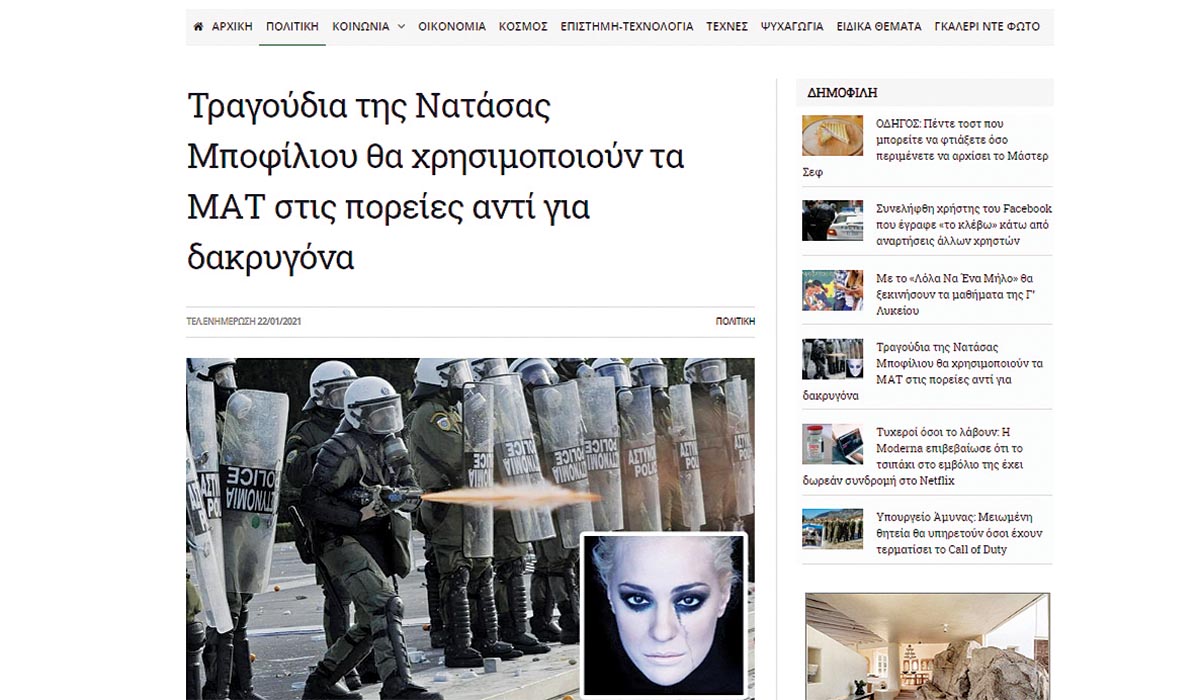Open the ΚΟΣΜΟΣ menu item
The image size is (1200, 700).
pyautogui.click(x=523, y=27)
